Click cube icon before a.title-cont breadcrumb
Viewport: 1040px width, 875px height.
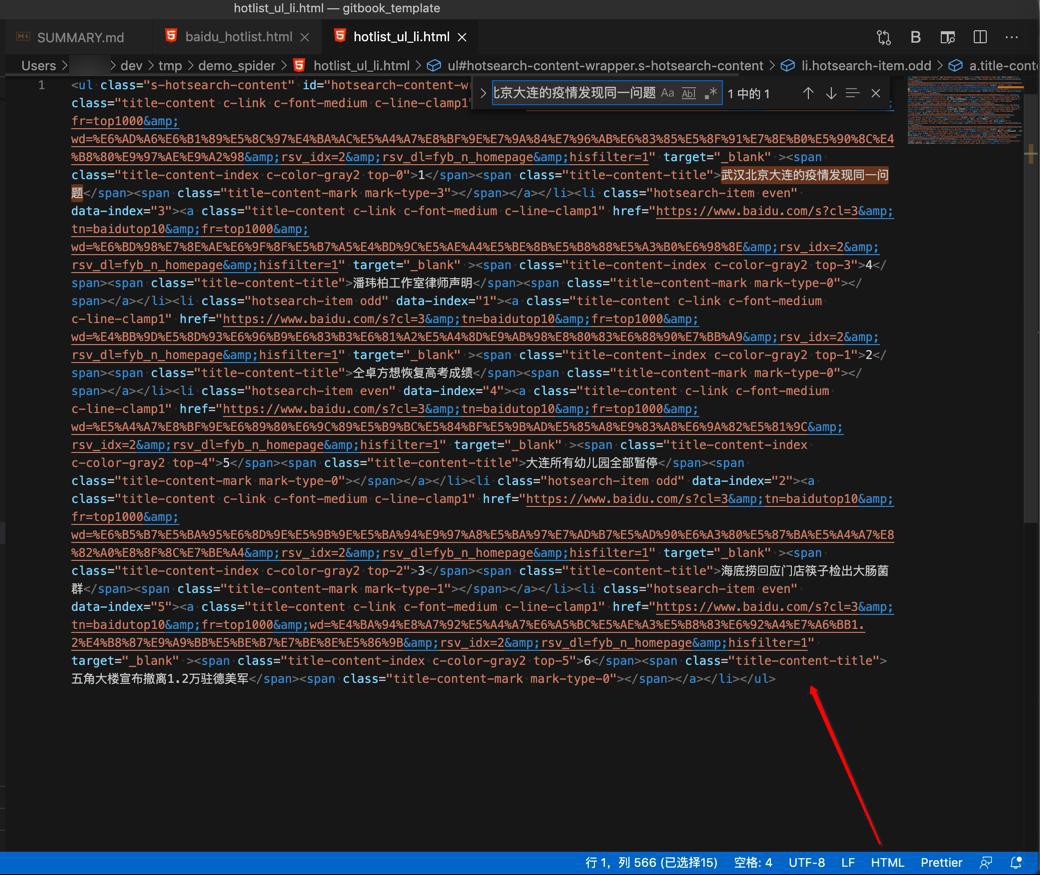956,65
